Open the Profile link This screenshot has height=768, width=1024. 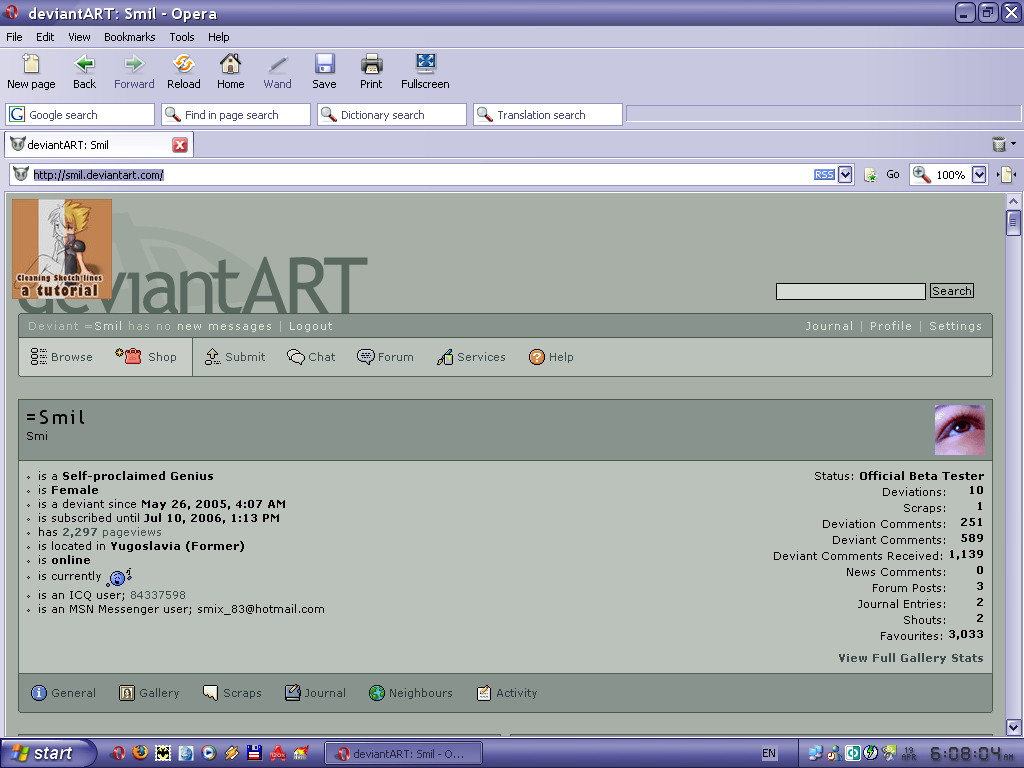coord(891,326)
